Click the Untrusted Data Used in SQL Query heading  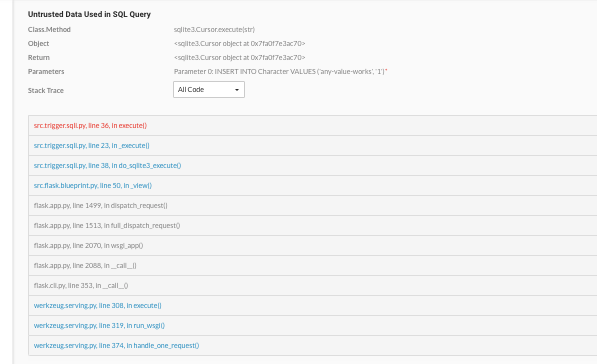click(89, 14)
